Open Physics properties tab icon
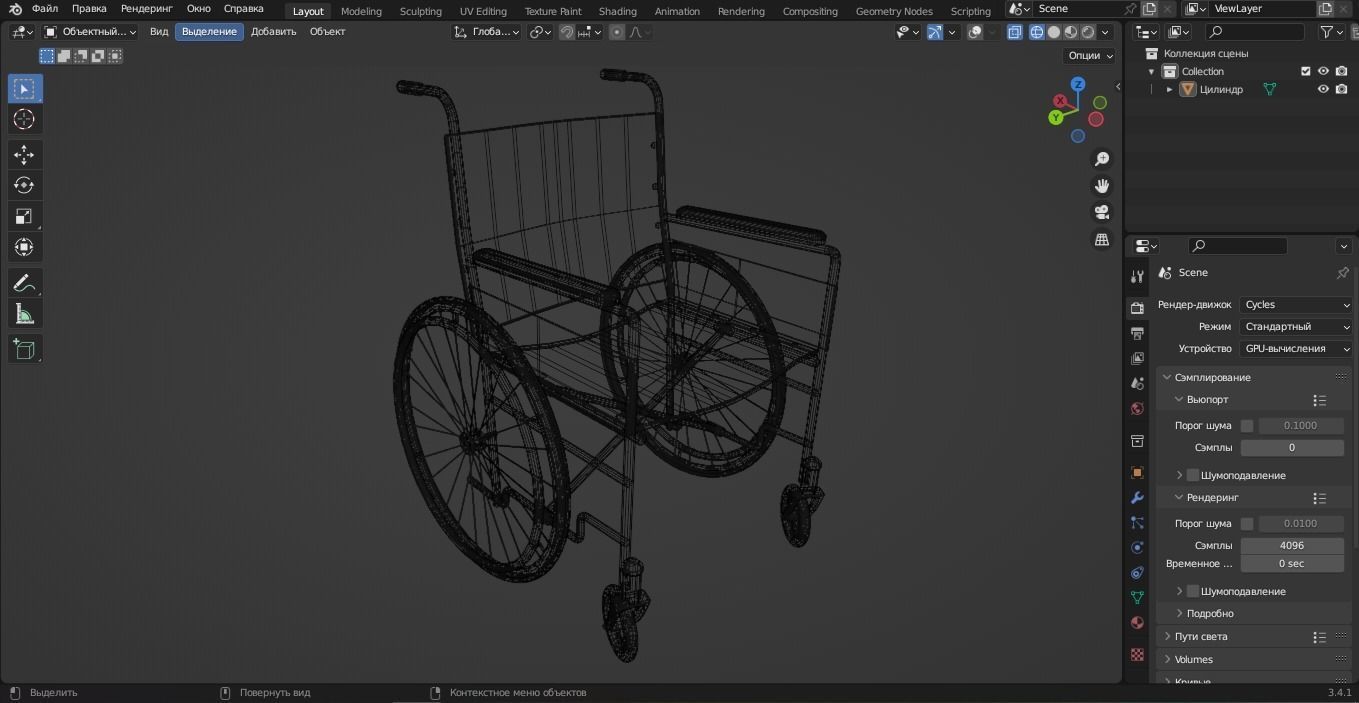Image resolution: width=1359 pixels, height=703 pixels. (1137, 548)
